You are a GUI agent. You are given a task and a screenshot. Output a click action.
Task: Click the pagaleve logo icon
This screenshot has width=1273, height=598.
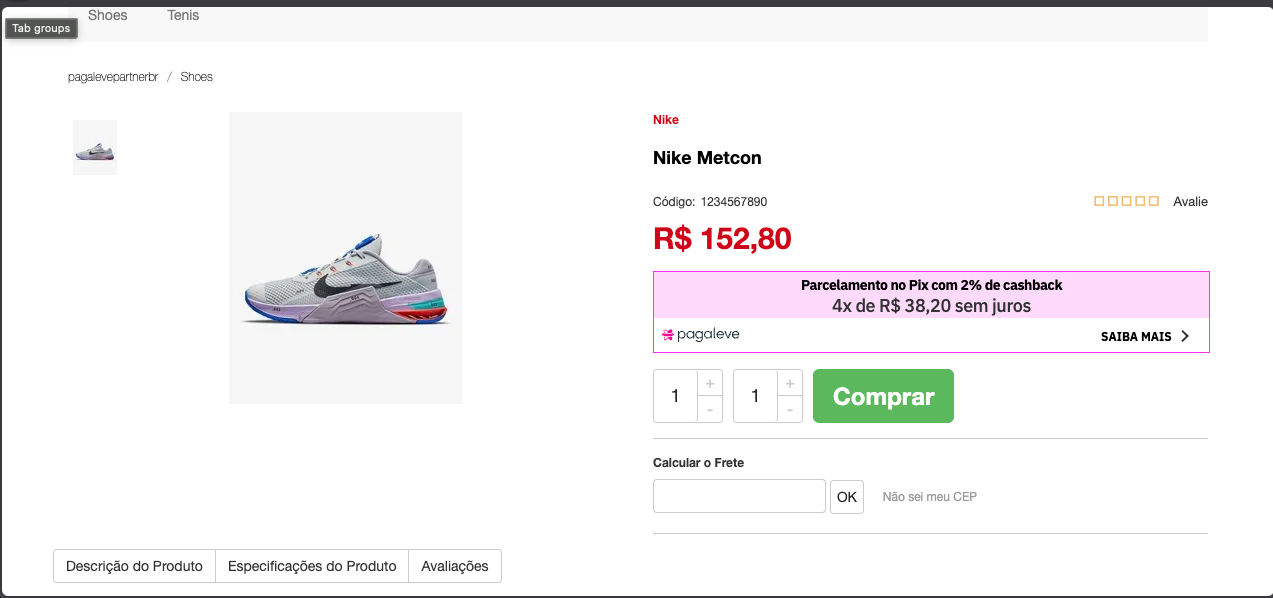coord(668,335)
